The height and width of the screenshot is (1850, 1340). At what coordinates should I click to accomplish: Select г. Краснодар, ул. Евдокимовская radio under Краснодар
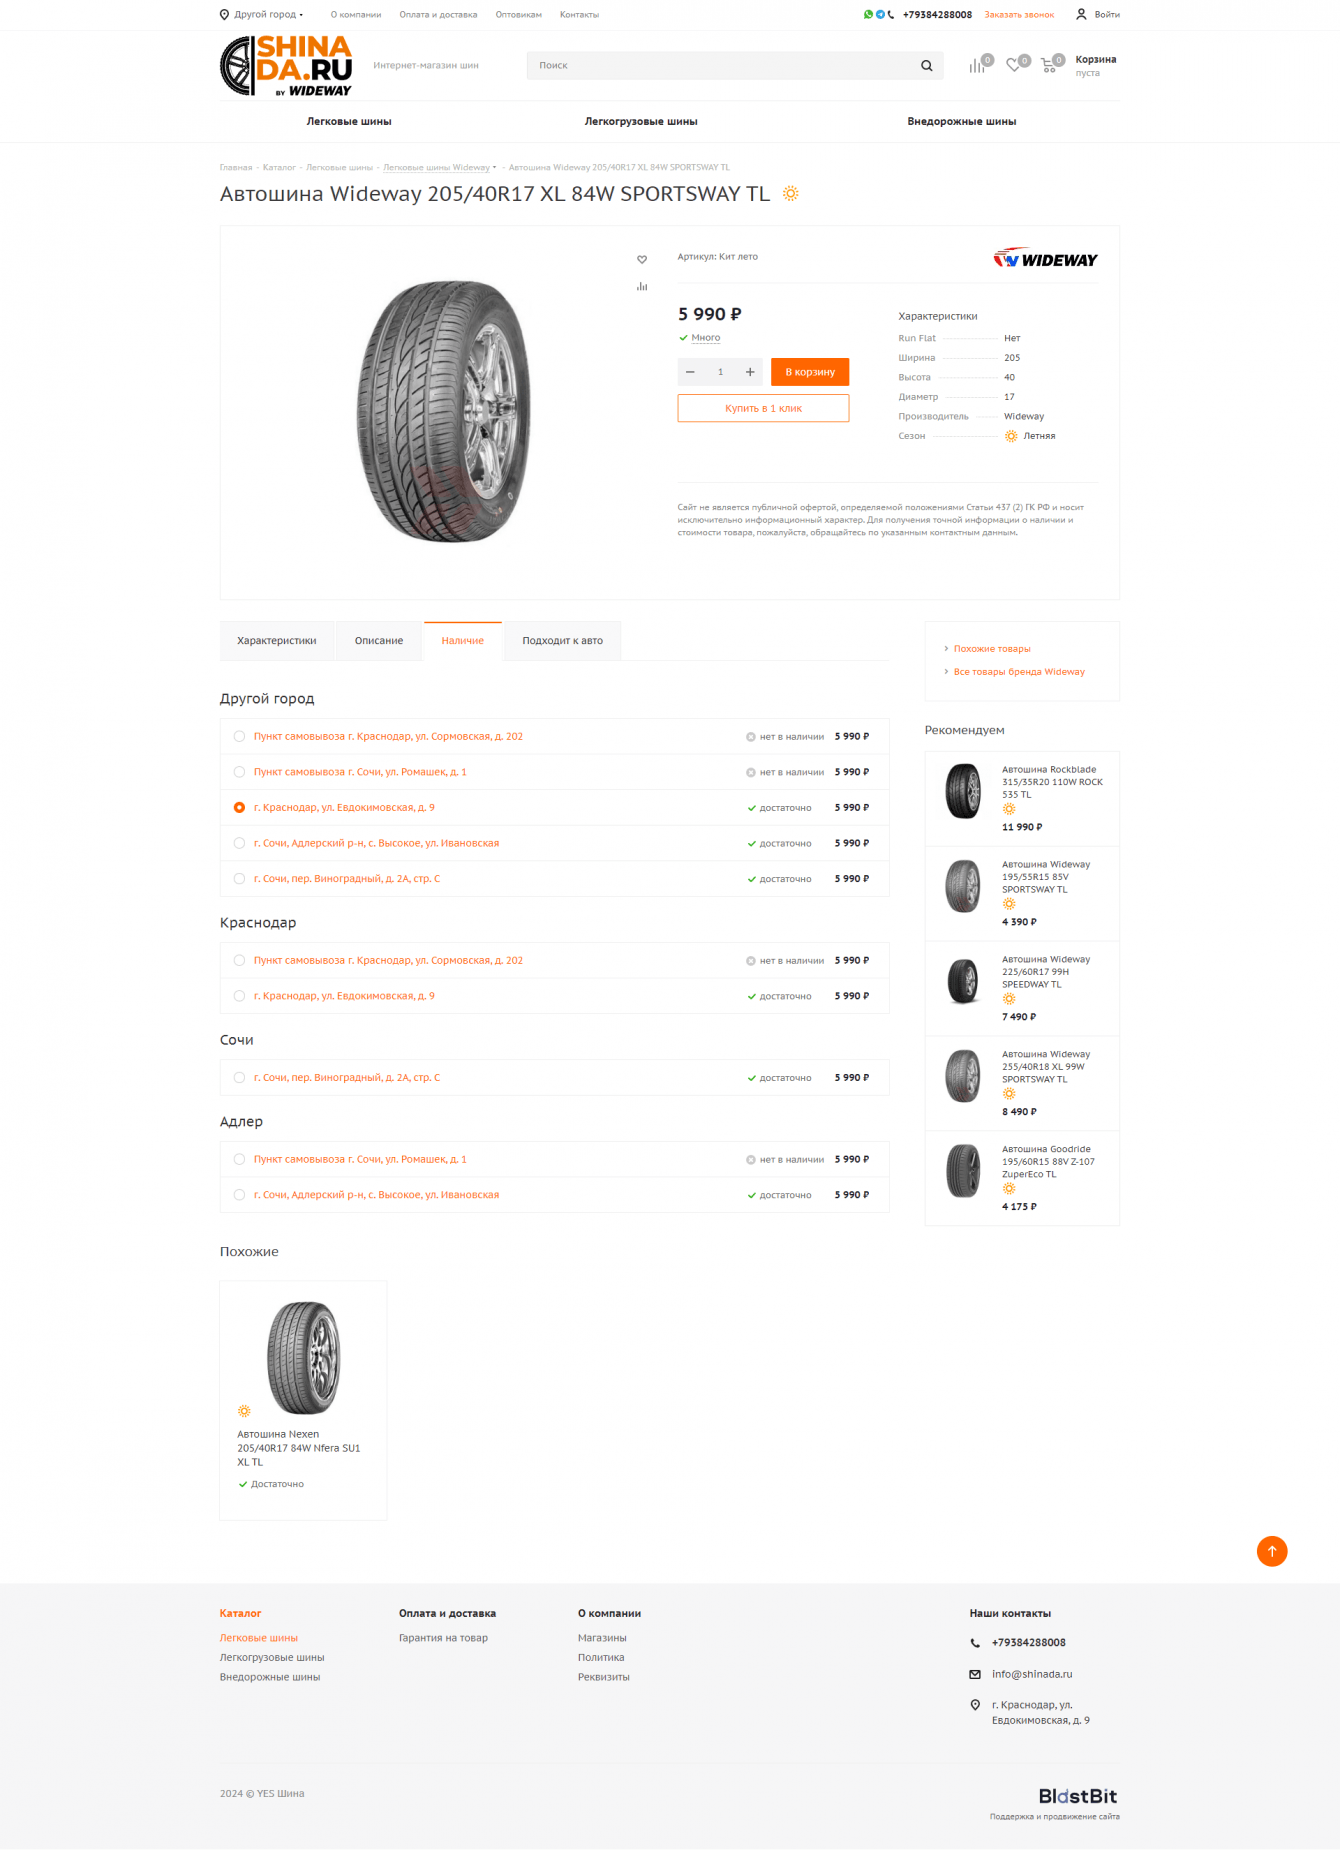239,996
